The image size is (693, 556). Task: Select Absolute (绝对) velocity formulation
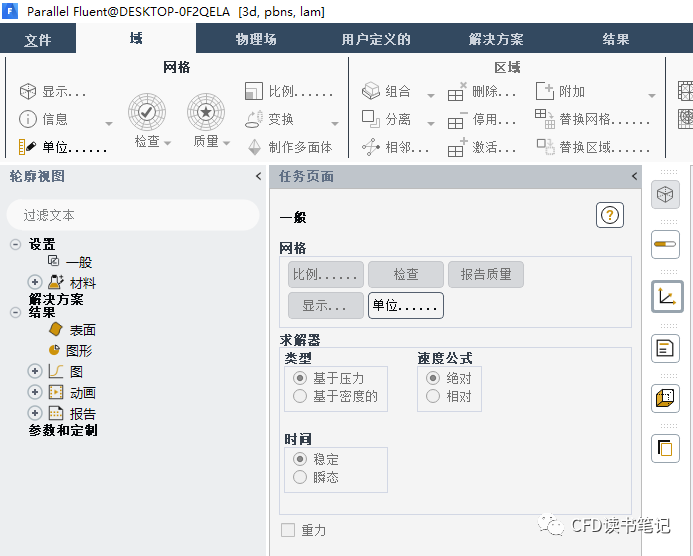tap(433, 378)
